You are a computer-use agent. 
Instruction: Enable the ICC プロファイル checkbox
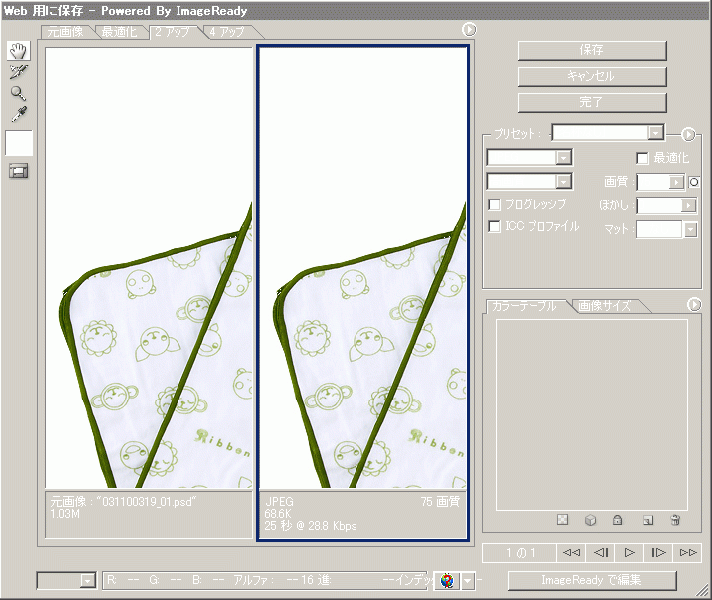coord(494,227)
